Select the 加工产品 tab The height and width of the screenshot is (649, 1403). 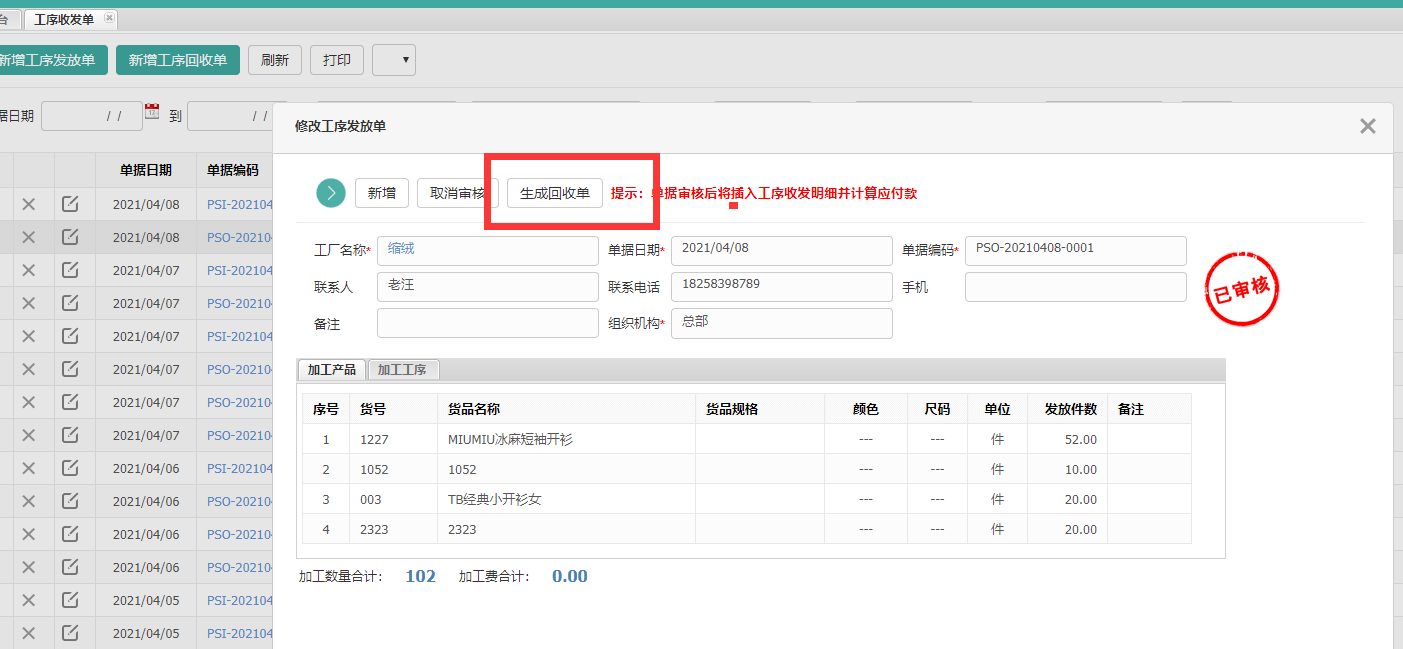[331, 369]
